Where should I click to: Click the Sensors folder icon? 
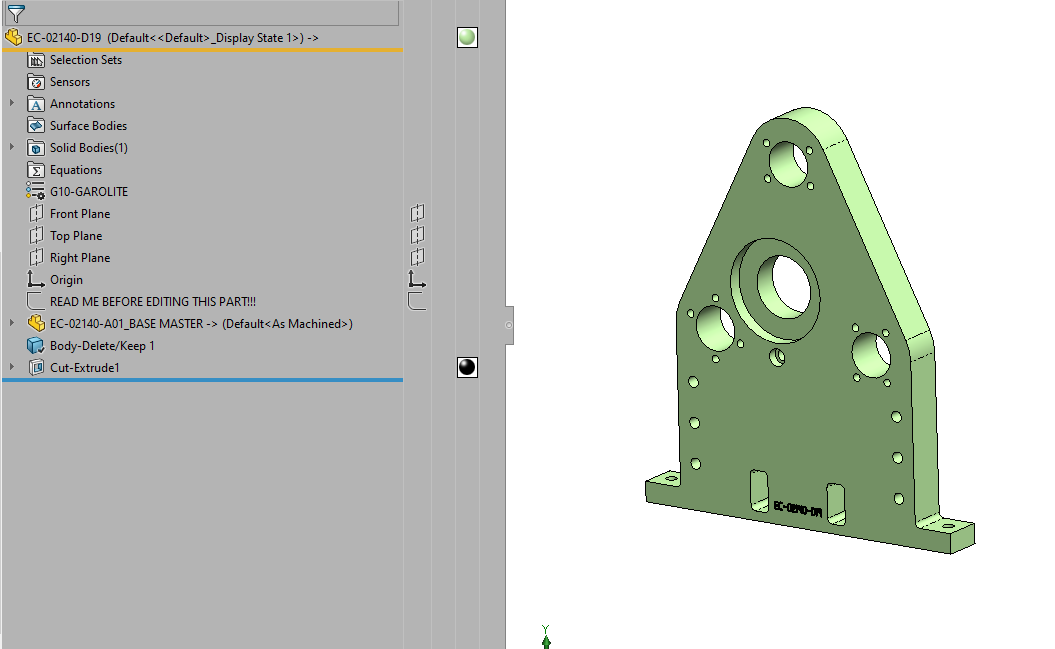(x=36, y=82)
